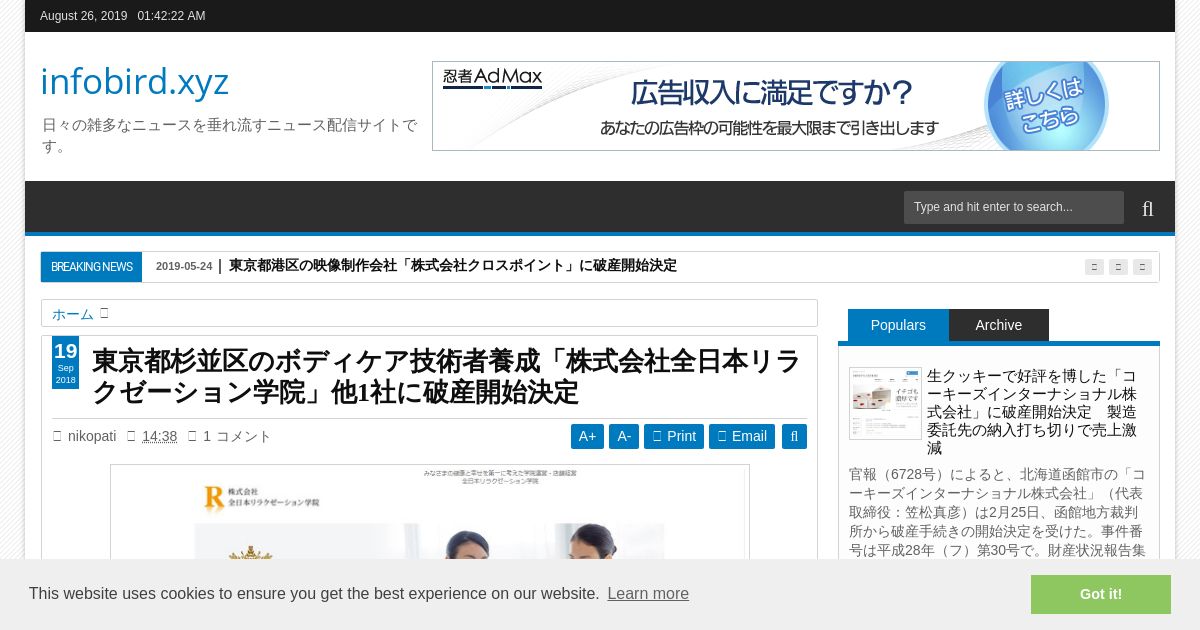The height and width of the screenshot is (630, 1200).
Task: Click the article title 全日本リラクゼーション学院
Action: tap(446, 377)
